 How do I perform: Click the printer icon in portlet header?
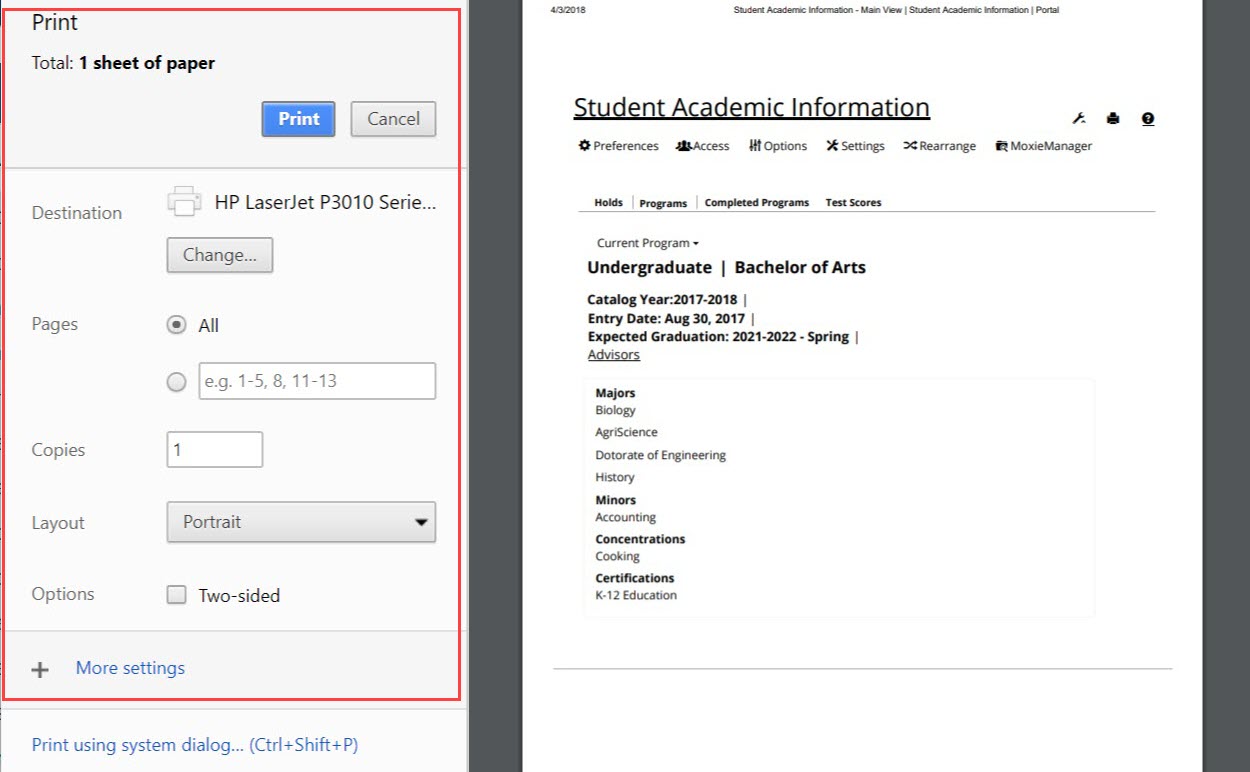pyautogui.click(x=1113, y=119)
